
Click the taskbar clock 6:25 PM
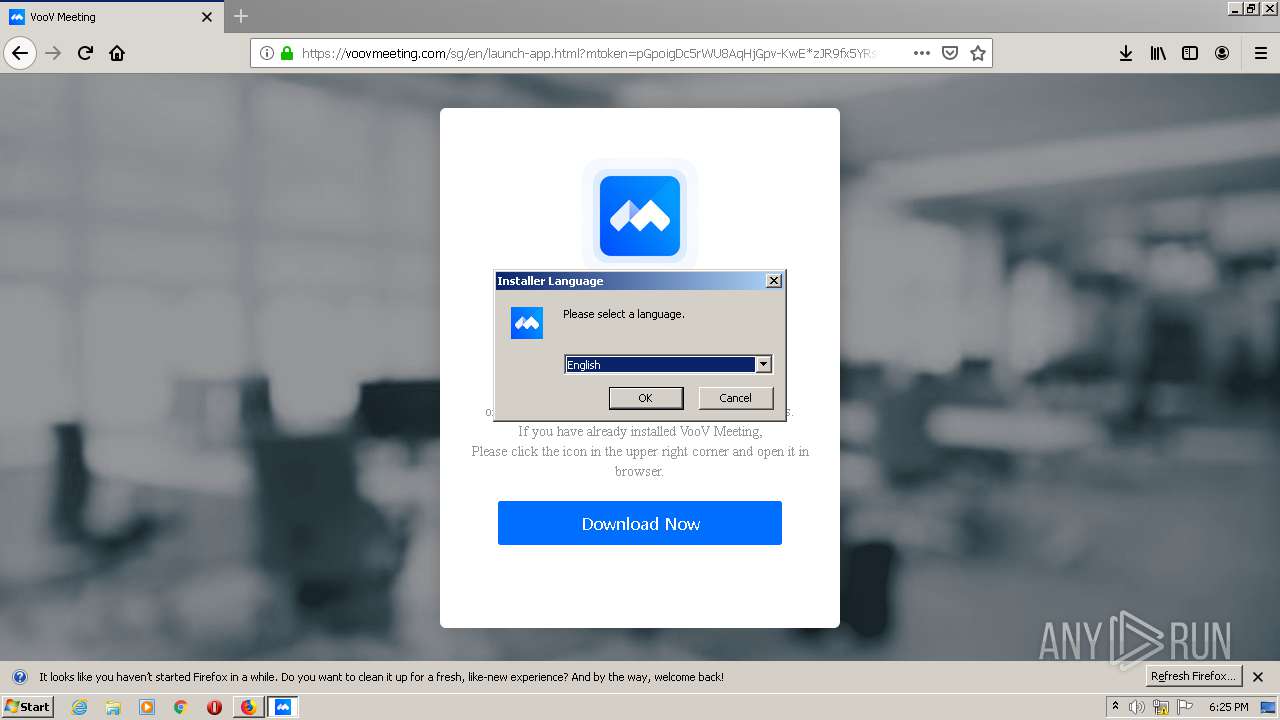point(1228,707)
